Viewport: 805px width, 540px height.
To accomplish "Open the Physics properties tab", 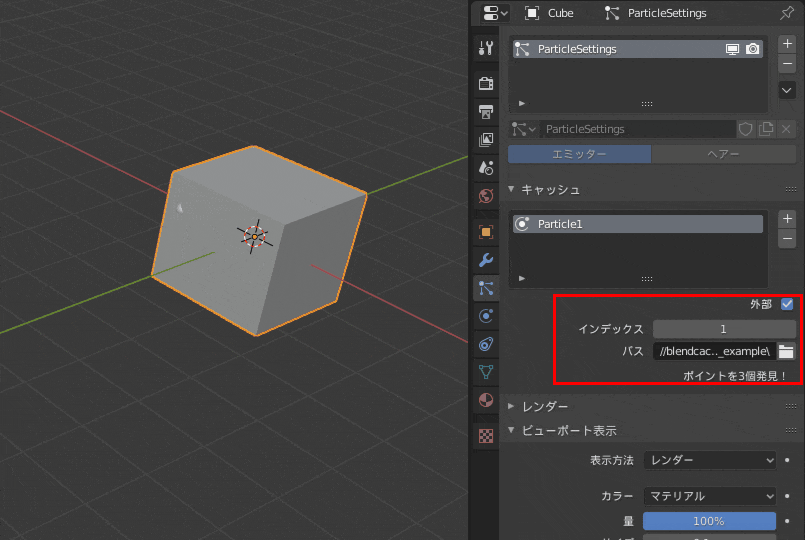I will 486,316.
